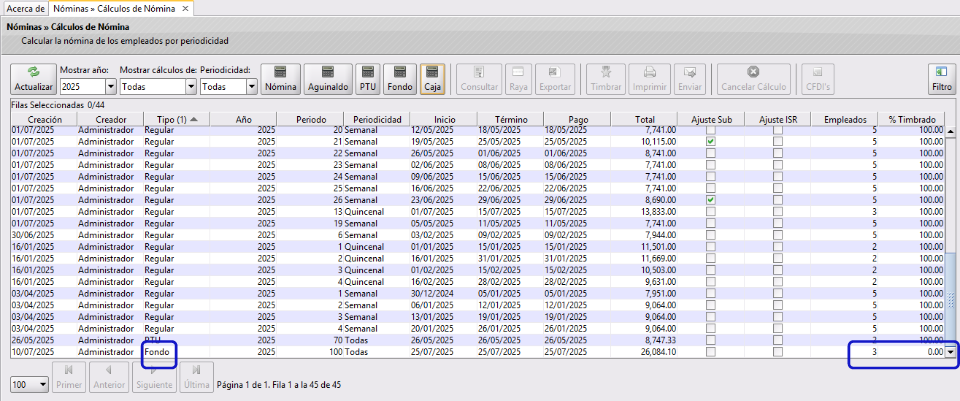Open the CFDI's toolbar button
The width and height of the screenshot is (960, 401).
click(817, 79)
